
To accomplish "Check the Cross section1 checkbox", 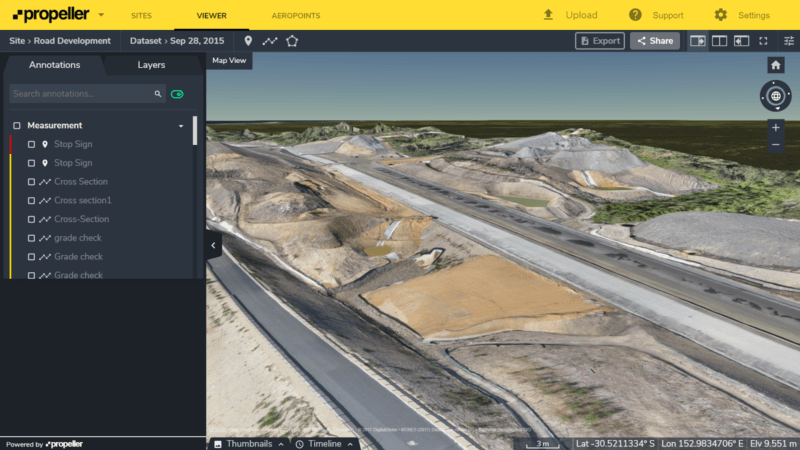I will click(x=31, y=201).
